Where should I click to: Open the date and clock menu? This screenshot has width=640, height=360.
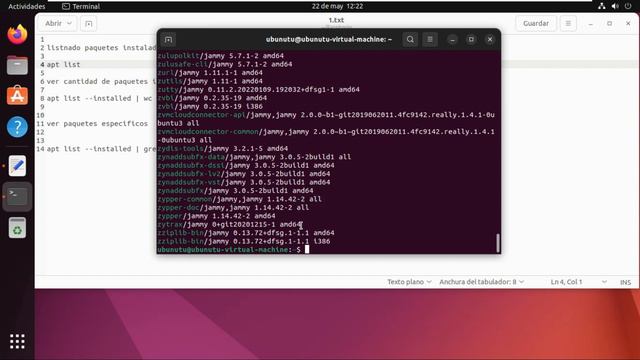click(x=337, y=6)
